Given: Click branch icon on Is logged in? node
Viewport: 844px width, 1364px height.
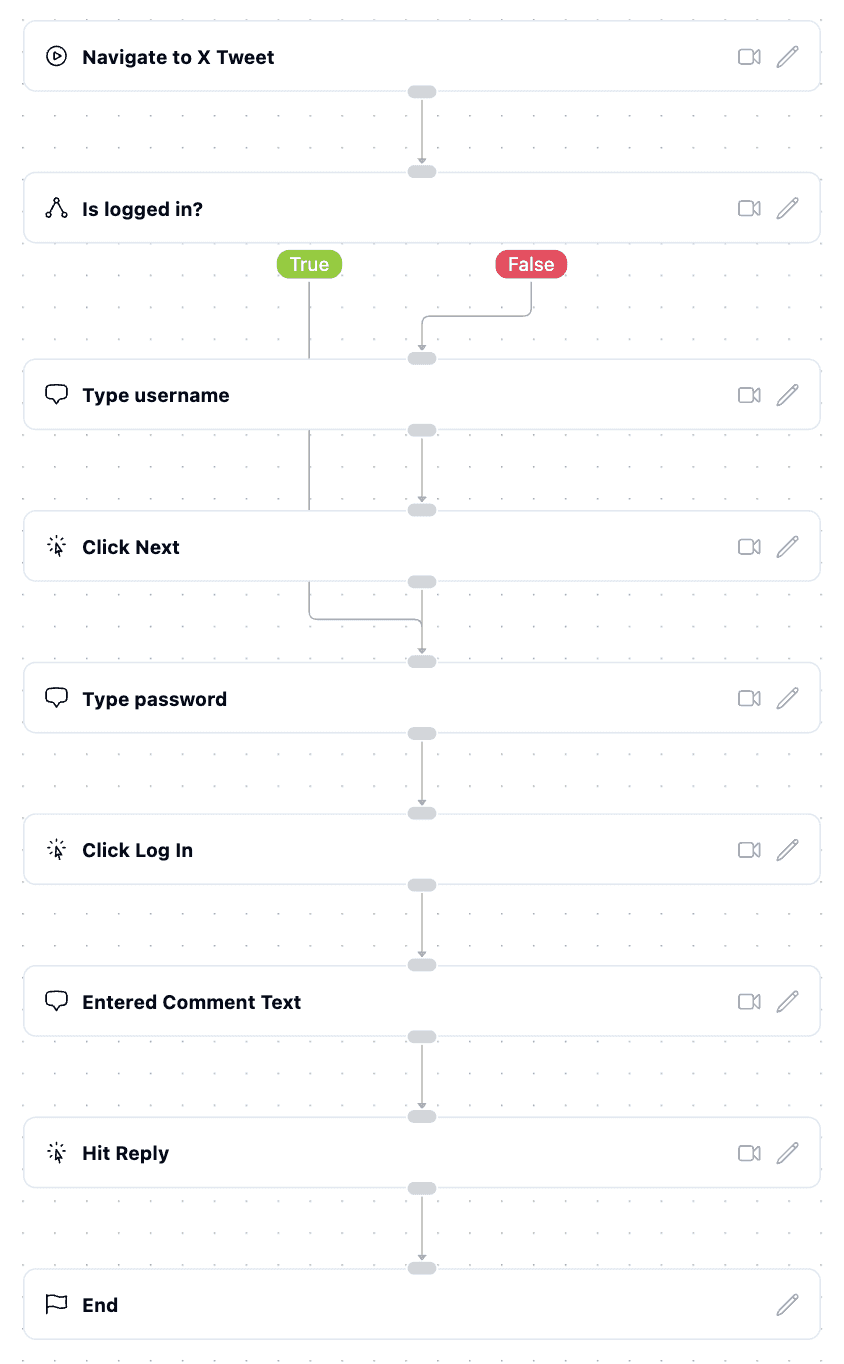Looking at the screenshot, I should click(x=57, y=208).
